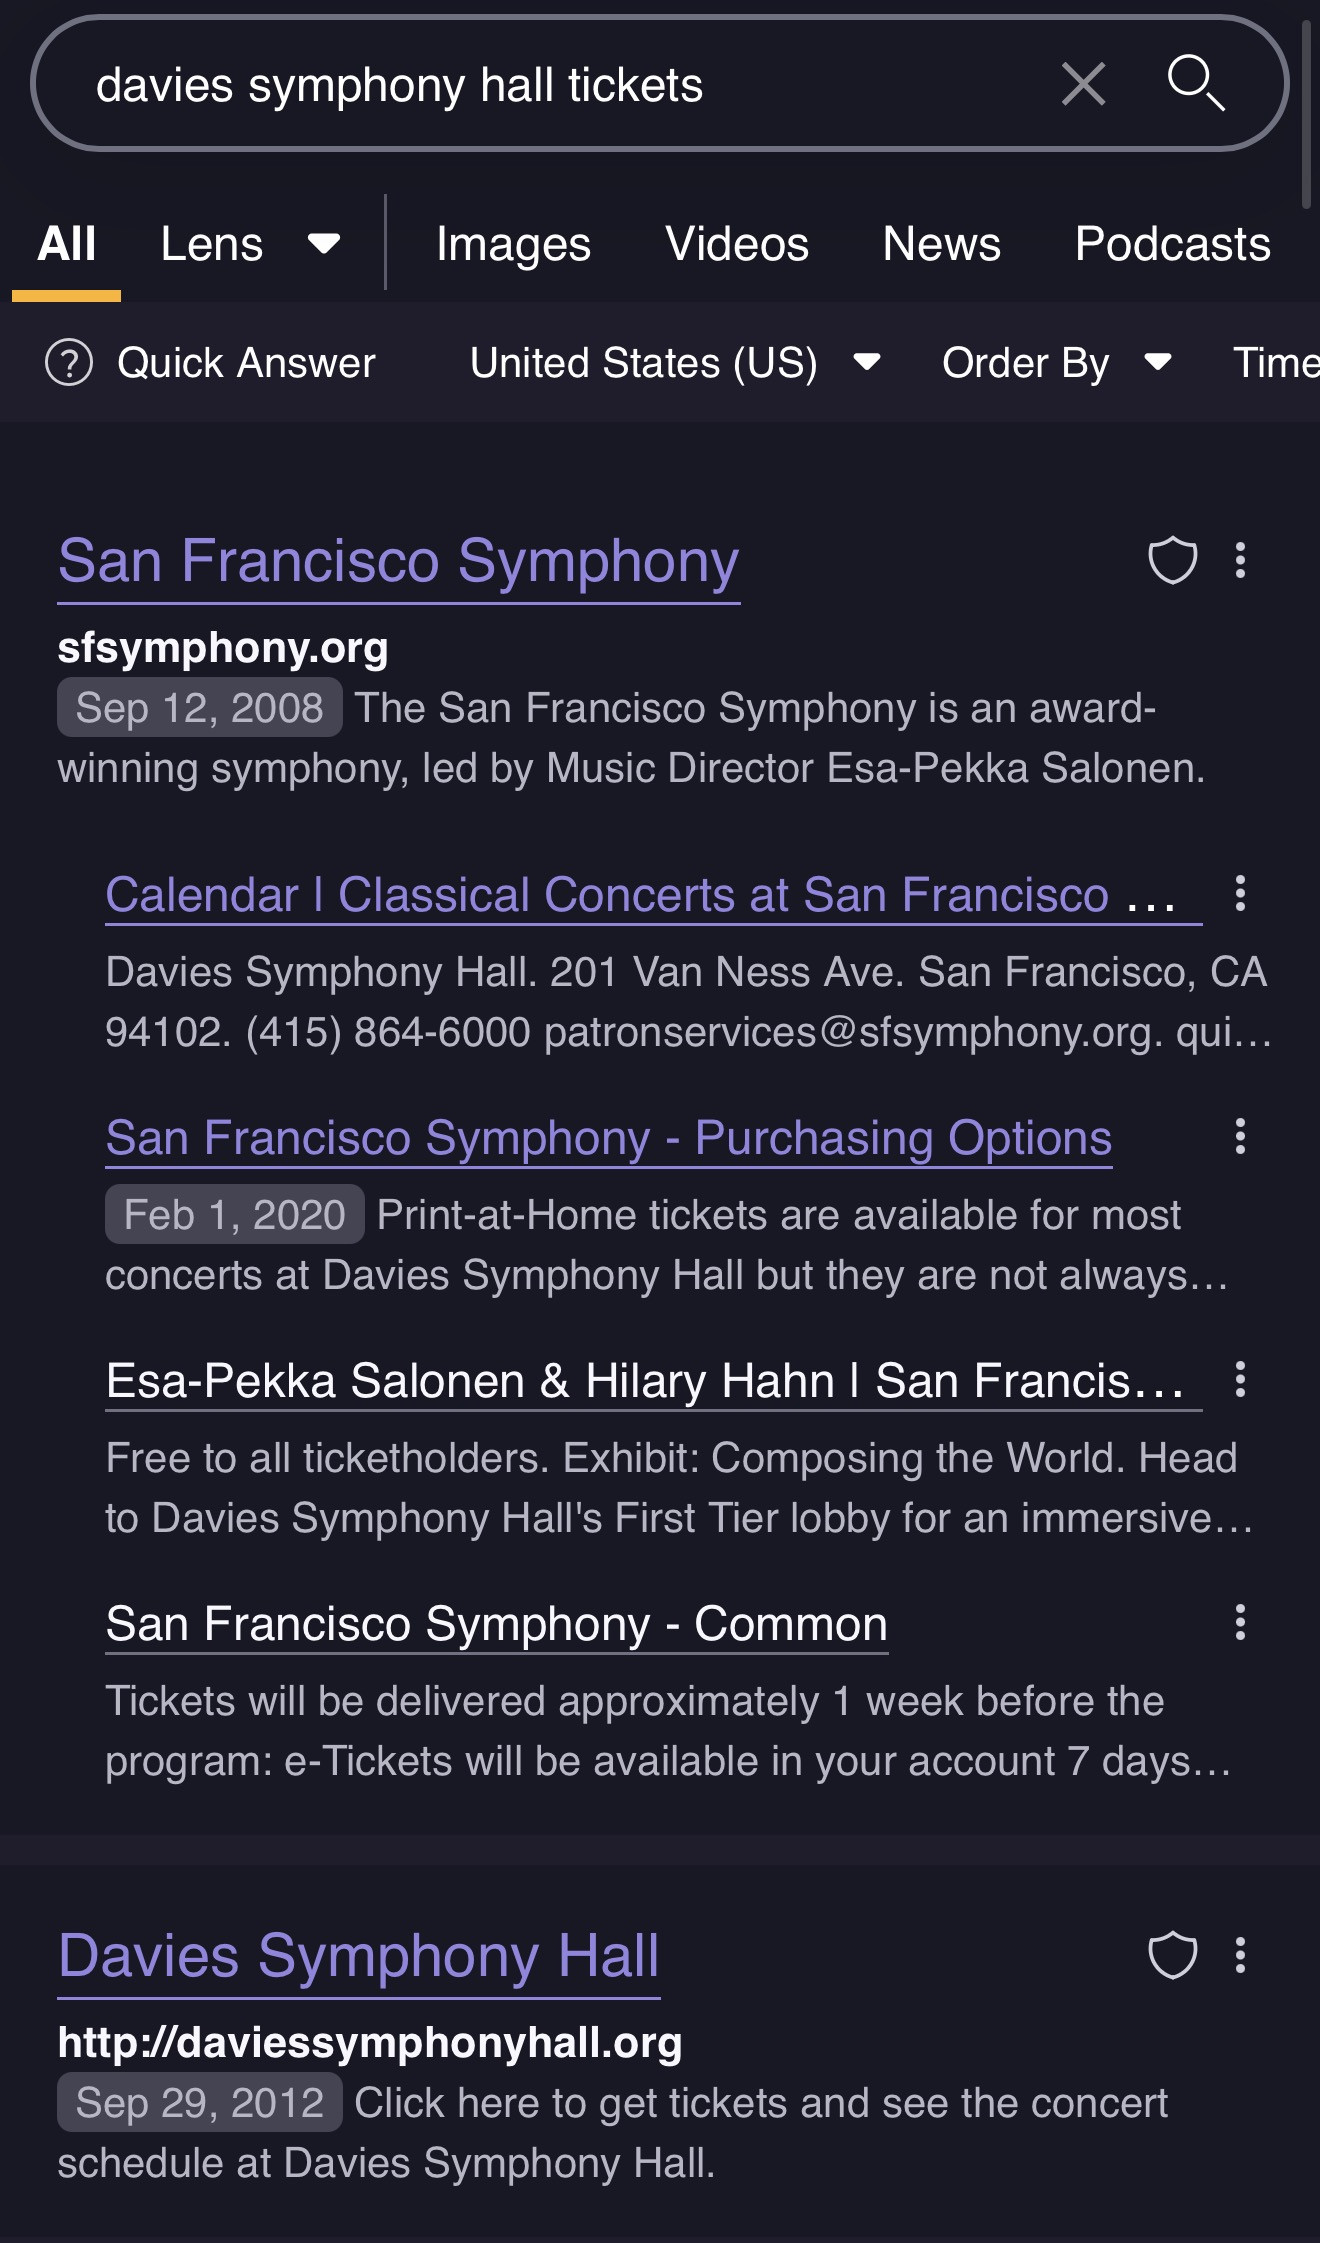Click the shield icon beside Davies Symphony Hall
This screenshot has height=2243, width=1320.
tap(1172, 1955)
